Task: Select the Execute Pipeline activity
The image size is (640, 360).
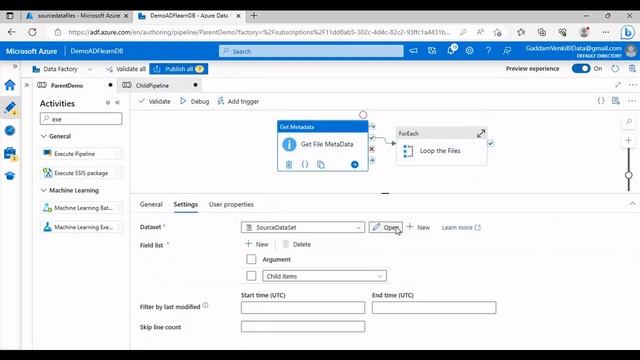Action: [x=82, y=153]
